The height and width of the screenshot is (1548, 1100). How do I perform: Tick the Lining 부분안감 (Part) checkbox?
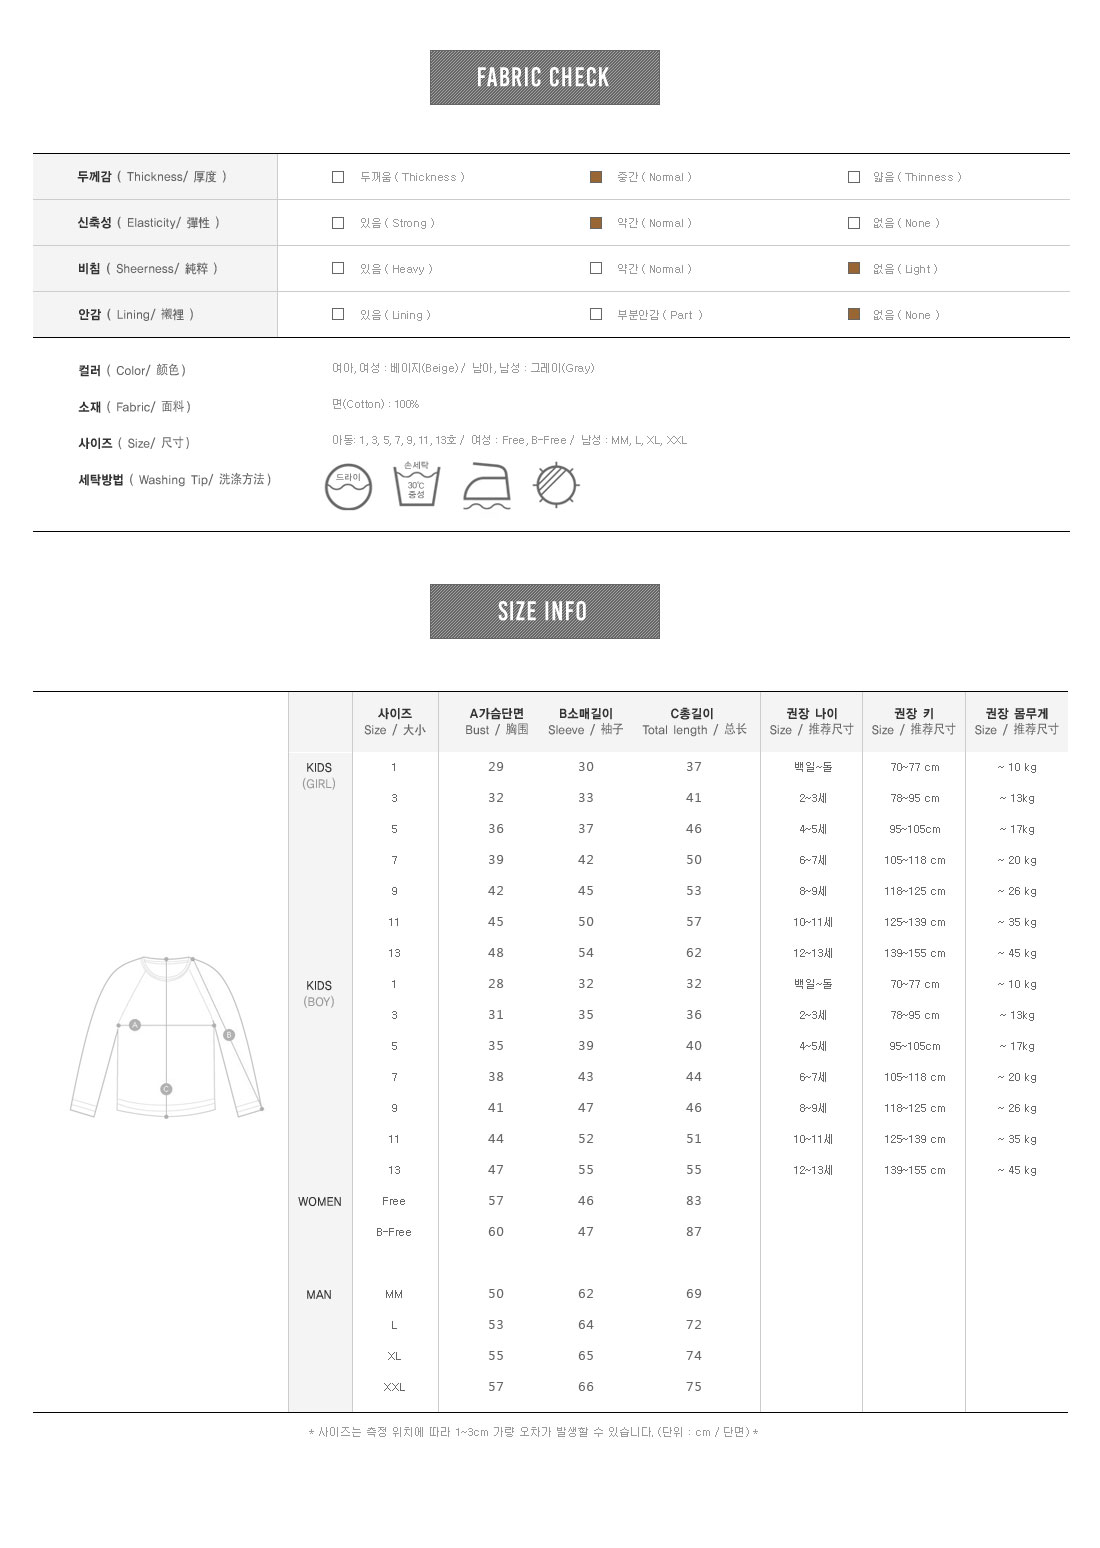click(596, 314)
